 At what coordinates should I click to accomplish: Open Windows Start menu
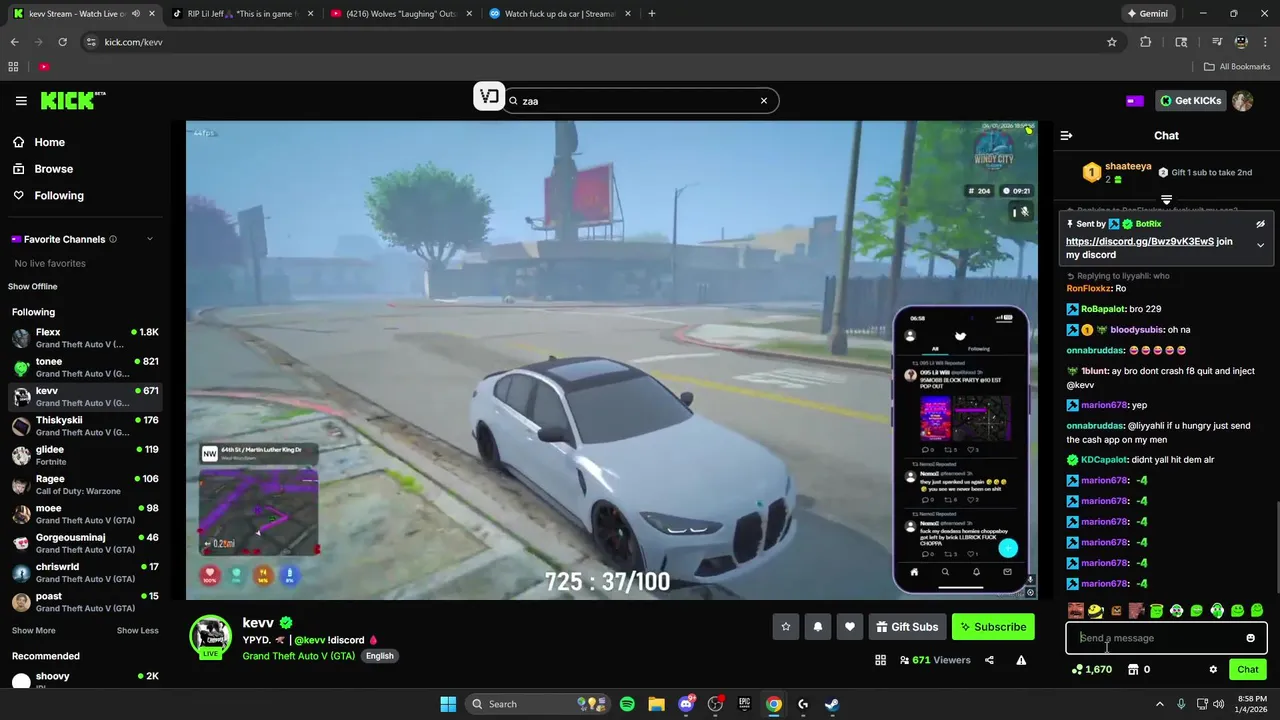click(448, 704)
